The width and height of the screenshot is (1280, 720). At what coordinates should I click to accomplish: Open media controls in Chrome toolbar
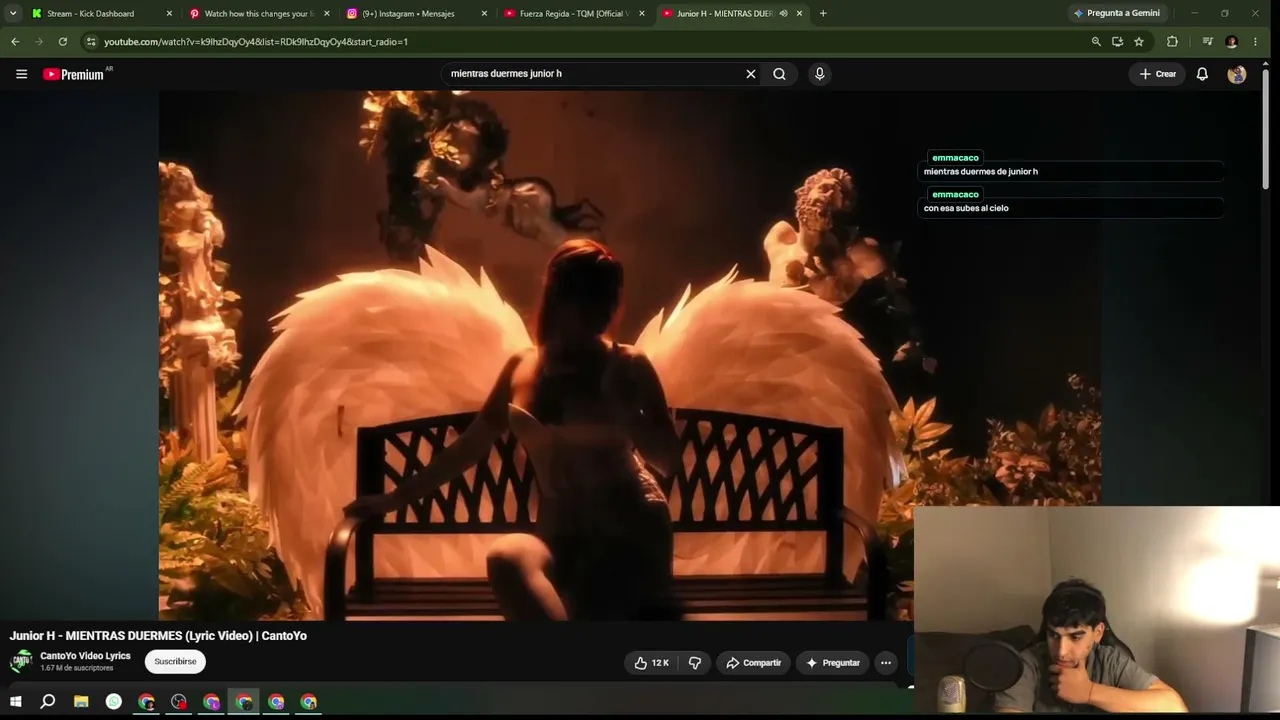[x=1208, y=42]
